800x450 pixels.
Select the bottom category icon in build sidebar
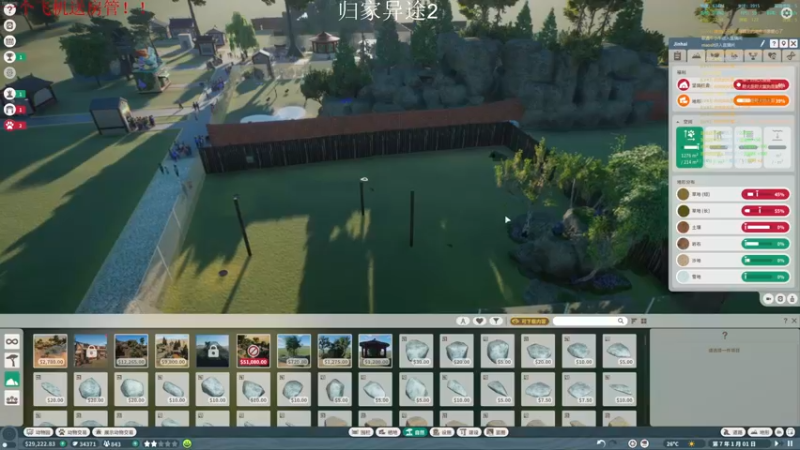click(12, 398)
